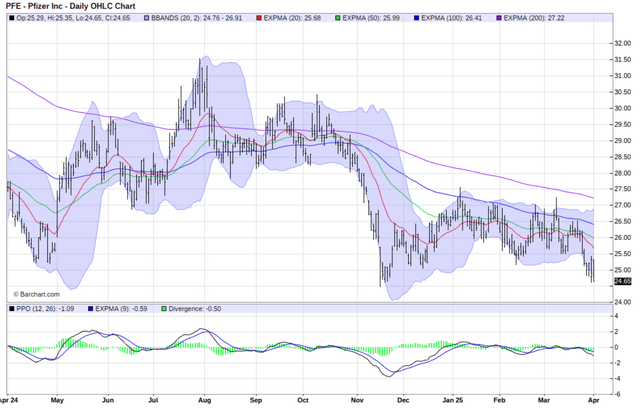Click the May date axis label
The width and height of the screenshot is (640, 418).
(x=57, y=400)
